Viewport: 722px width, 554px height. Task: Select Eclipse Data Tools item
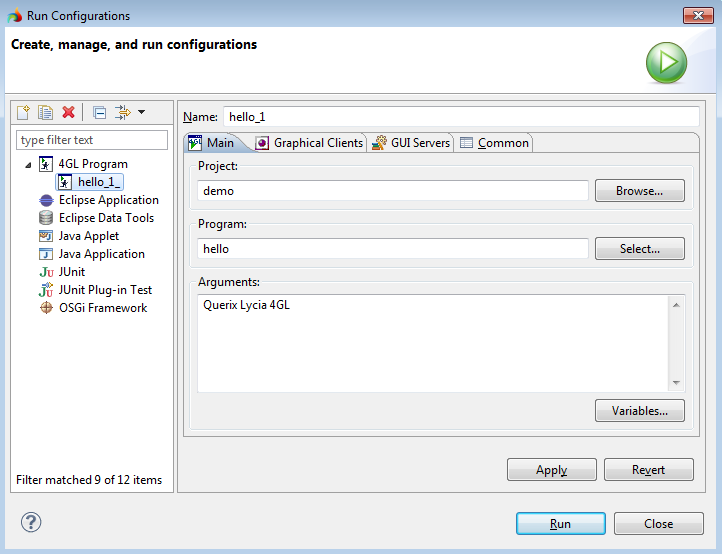coord(106,218)
